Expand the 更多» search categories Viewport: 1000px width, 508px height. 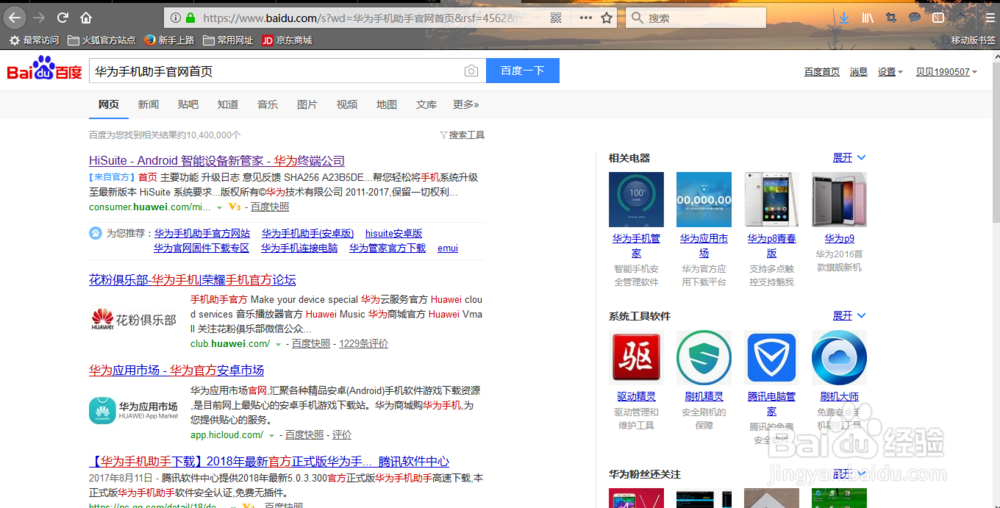click(x=466, y=105)
